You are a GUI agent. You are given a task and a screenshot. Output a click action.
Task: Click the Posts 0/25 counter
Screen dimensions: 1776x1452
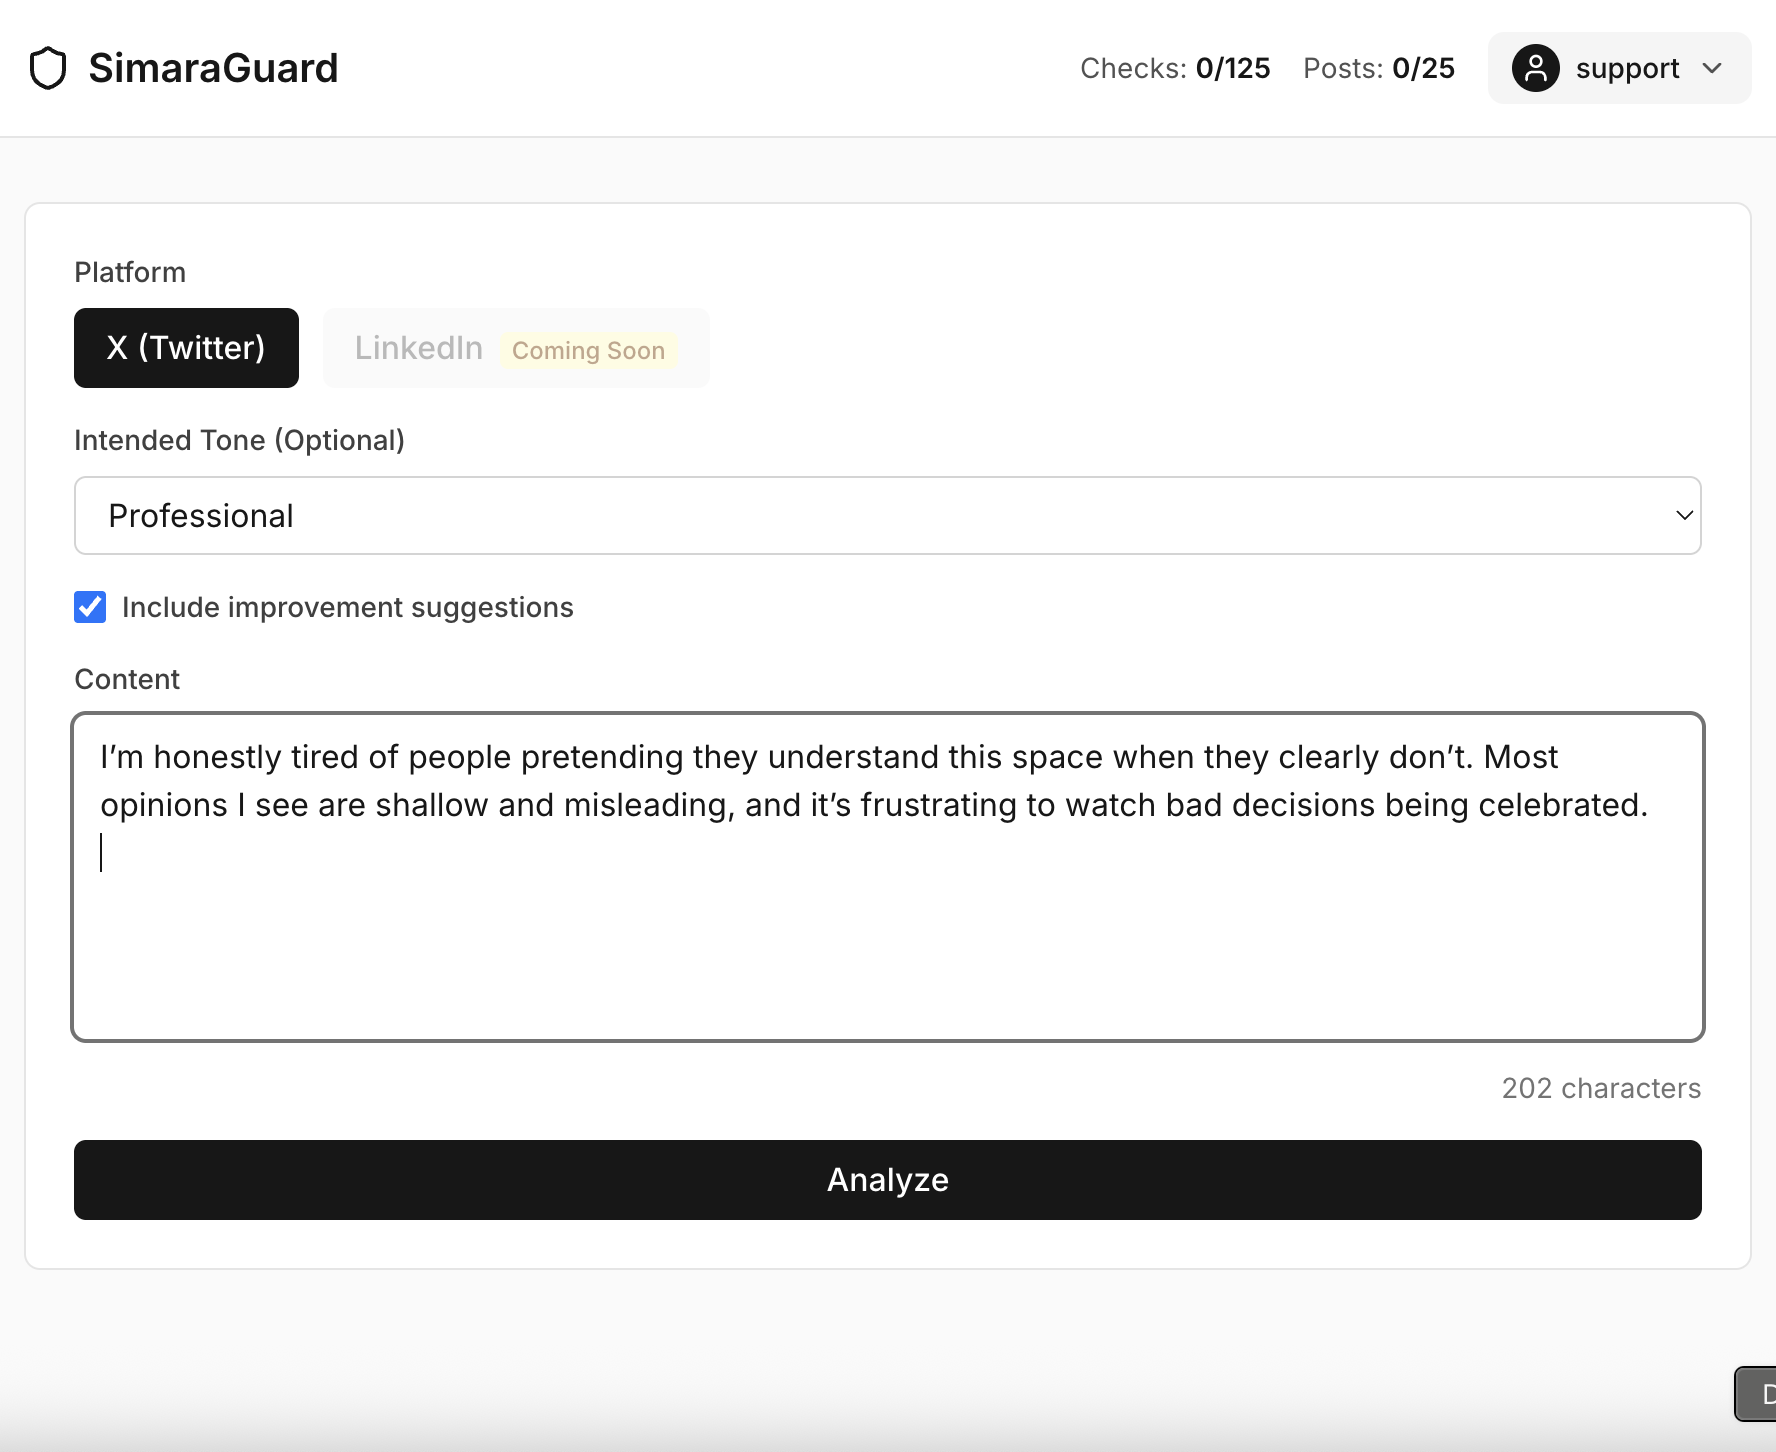pyautogui.click(x=1378, y=68)
